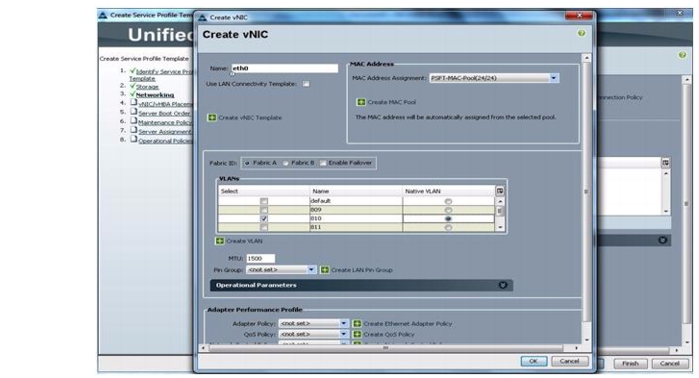The width and height of the screenshot is (699, 378).
Task: Expand collapsed section in background wizard
Action: pos(662,240)
